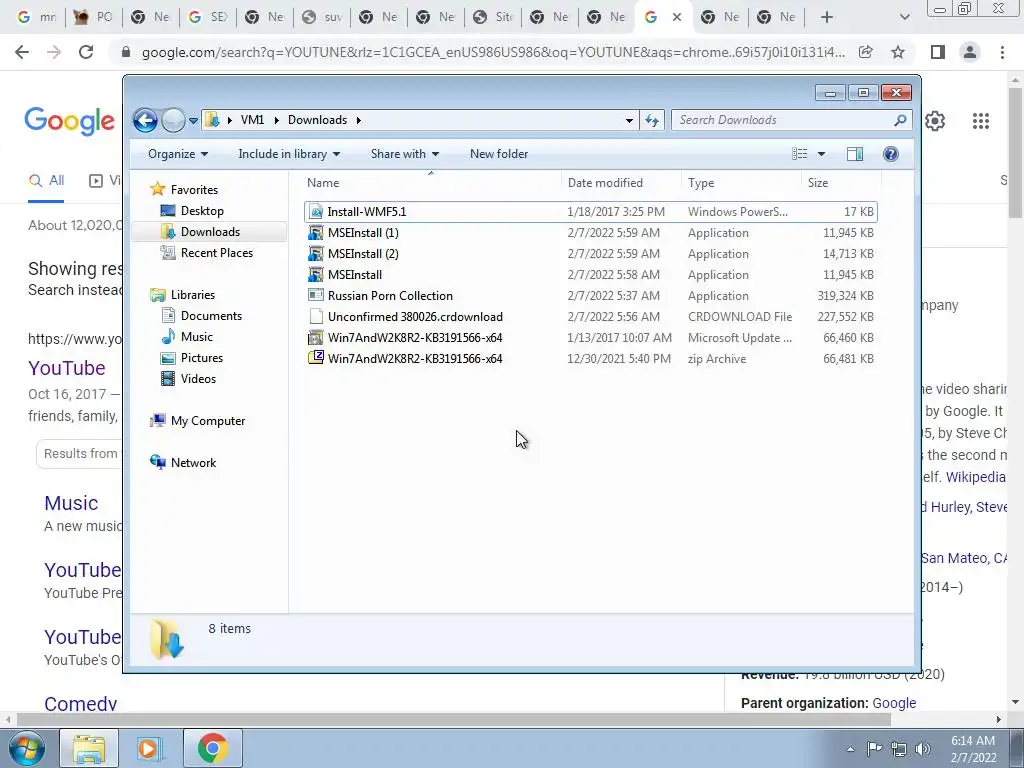The width and height of the screenshot is (1024, 768).
Task: Click the Search Downloads magnifier icon
Action: pyautogui.click(x=900, y=120)
